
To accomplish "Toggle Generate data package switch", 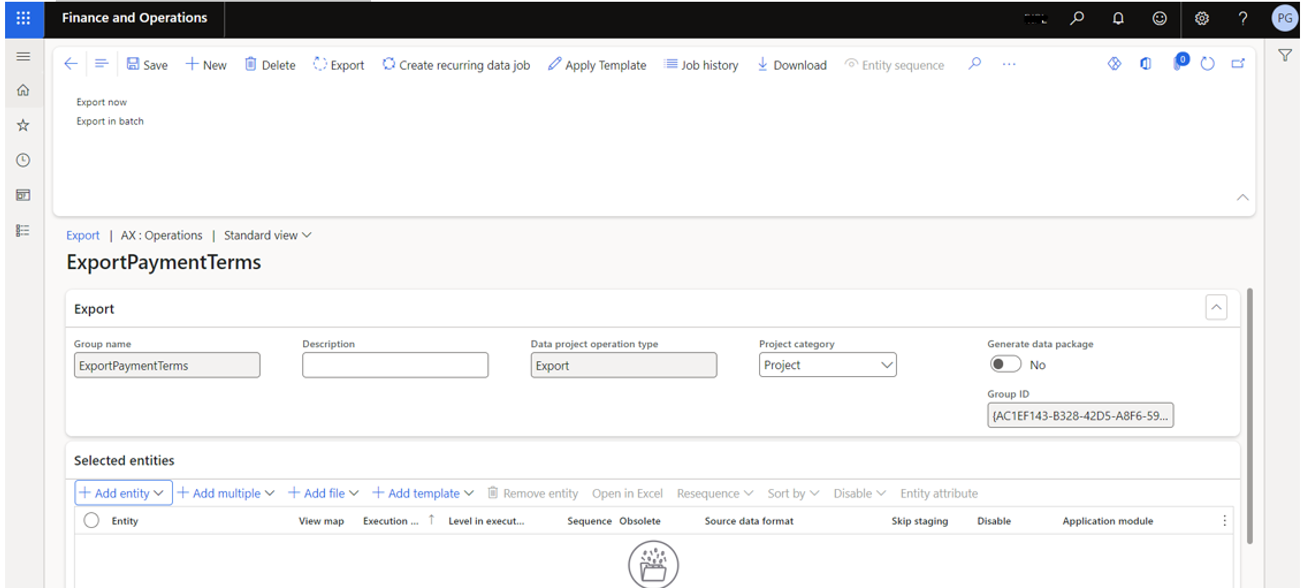I will (1005, 365).
